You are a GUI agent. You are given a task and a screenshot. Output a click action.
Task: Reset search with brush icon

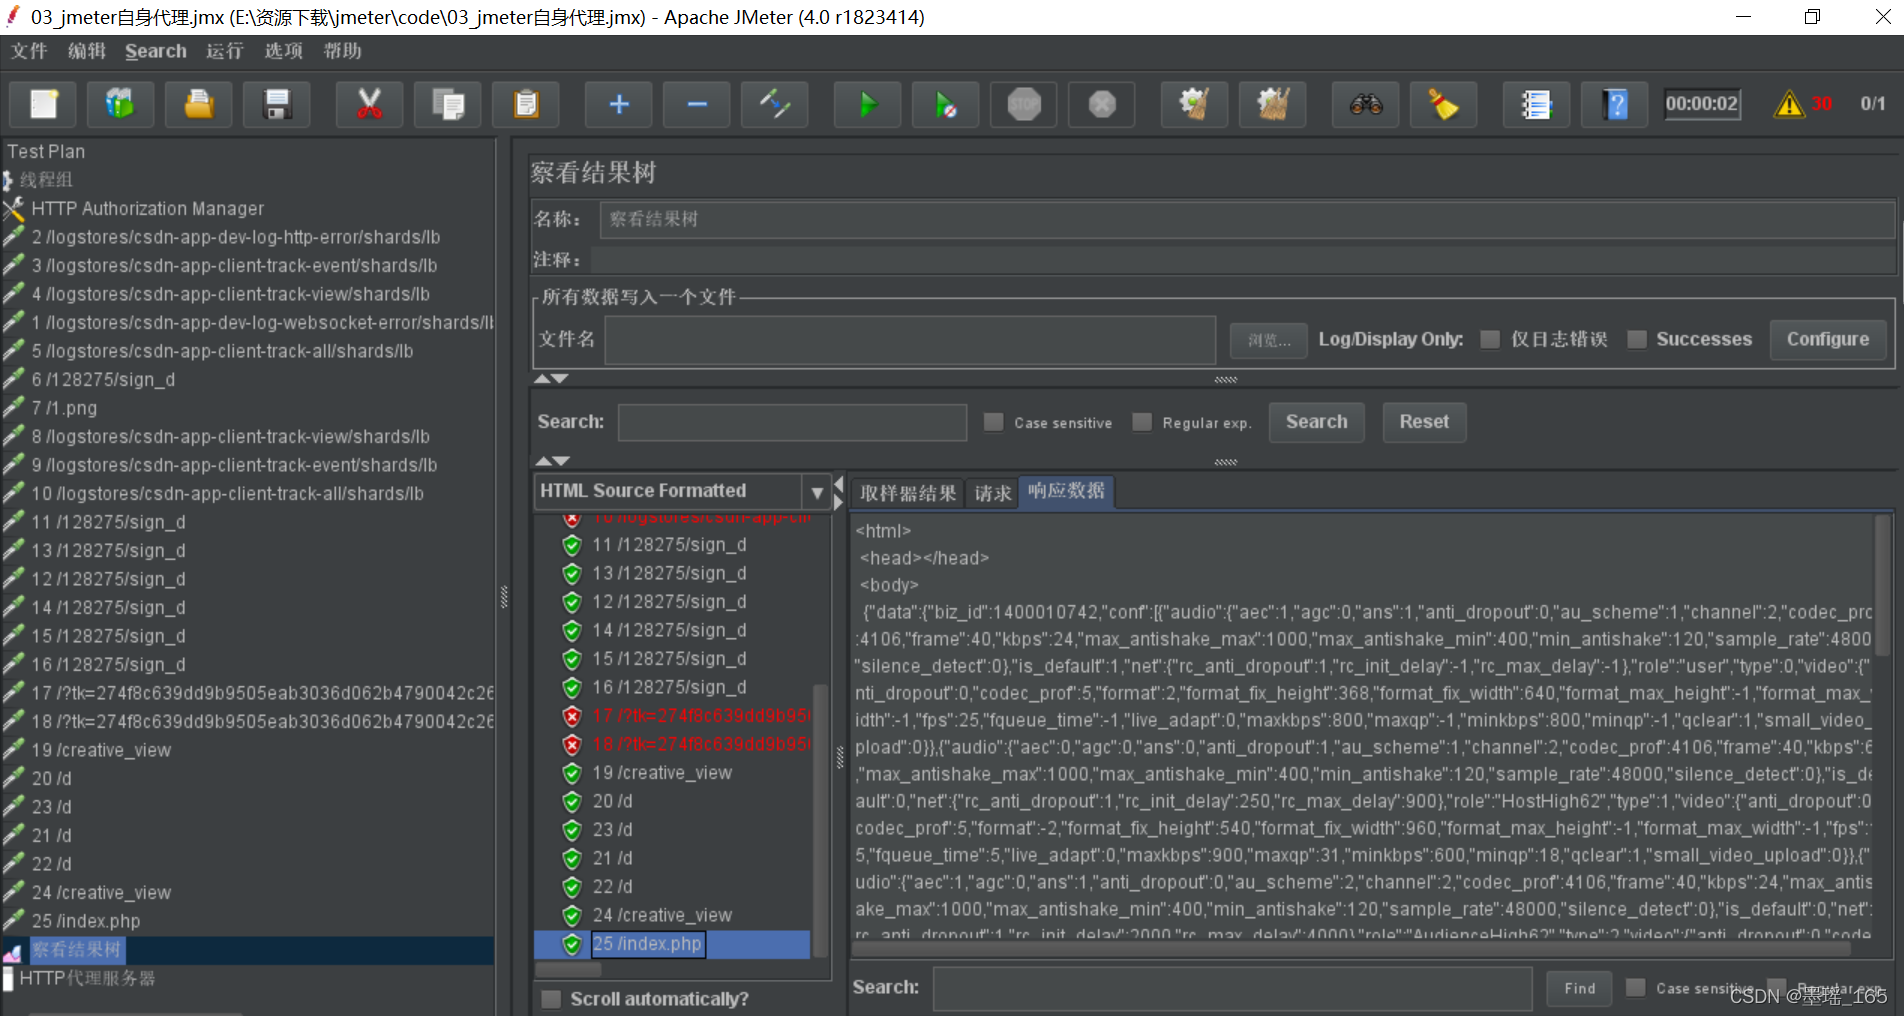pos(1444,104)
